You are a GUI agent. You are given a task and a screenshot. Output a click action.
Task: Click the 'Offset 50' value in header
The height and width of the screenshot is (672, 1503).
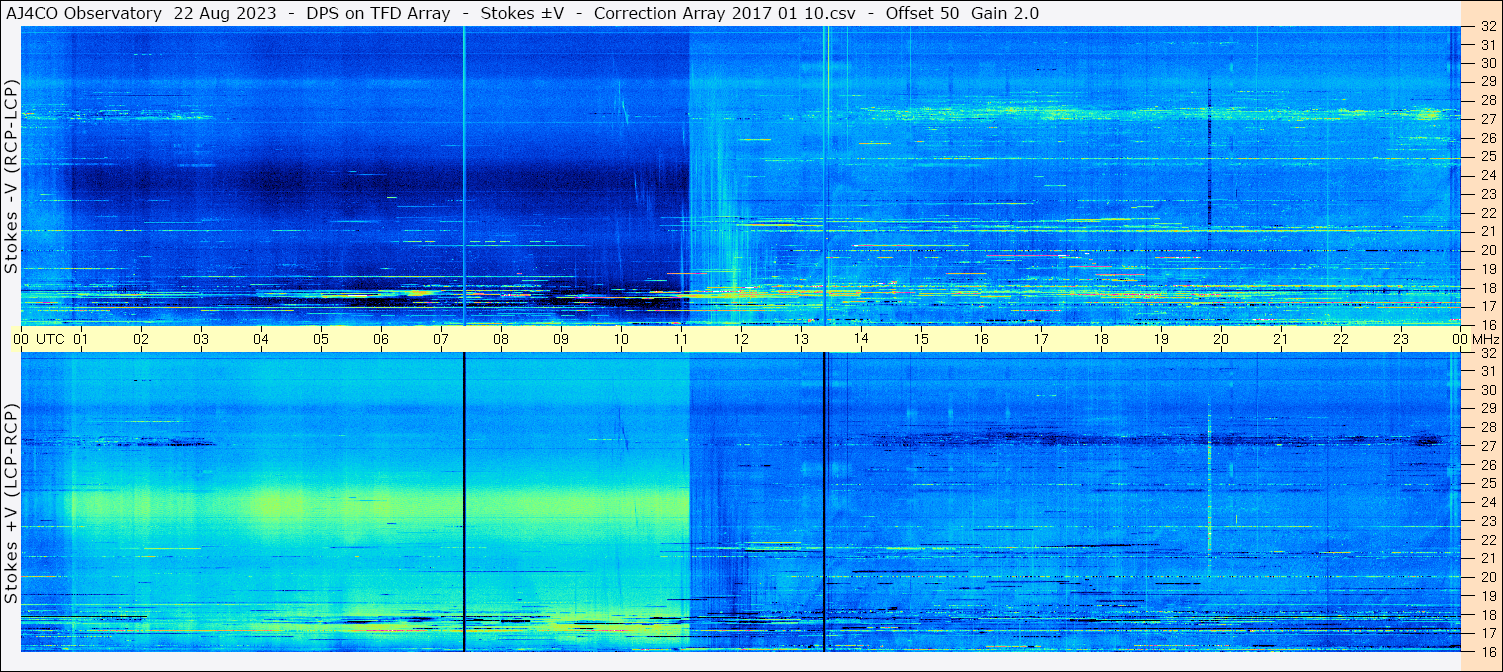[924, 13]
